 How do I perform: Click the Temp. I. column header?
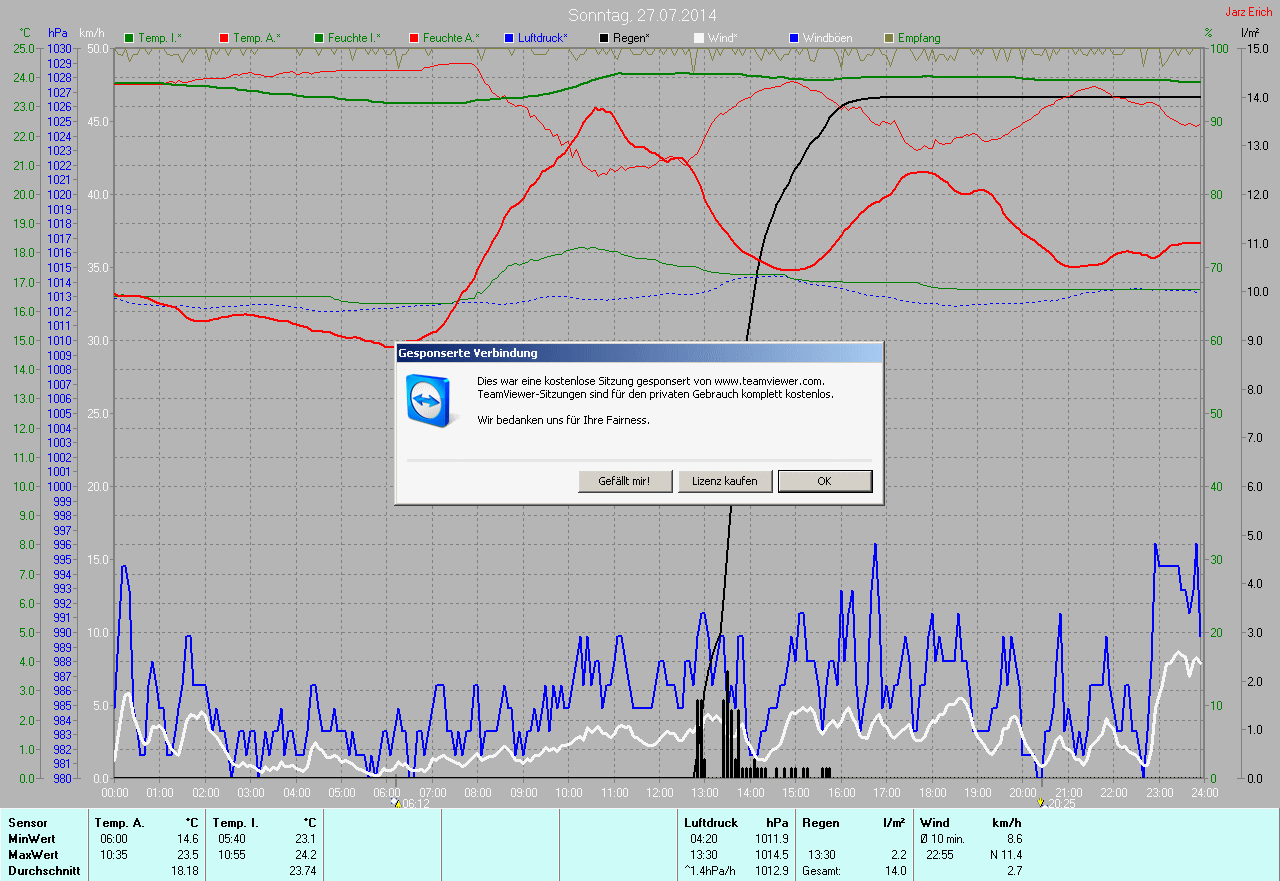click(x=236, y=823)
